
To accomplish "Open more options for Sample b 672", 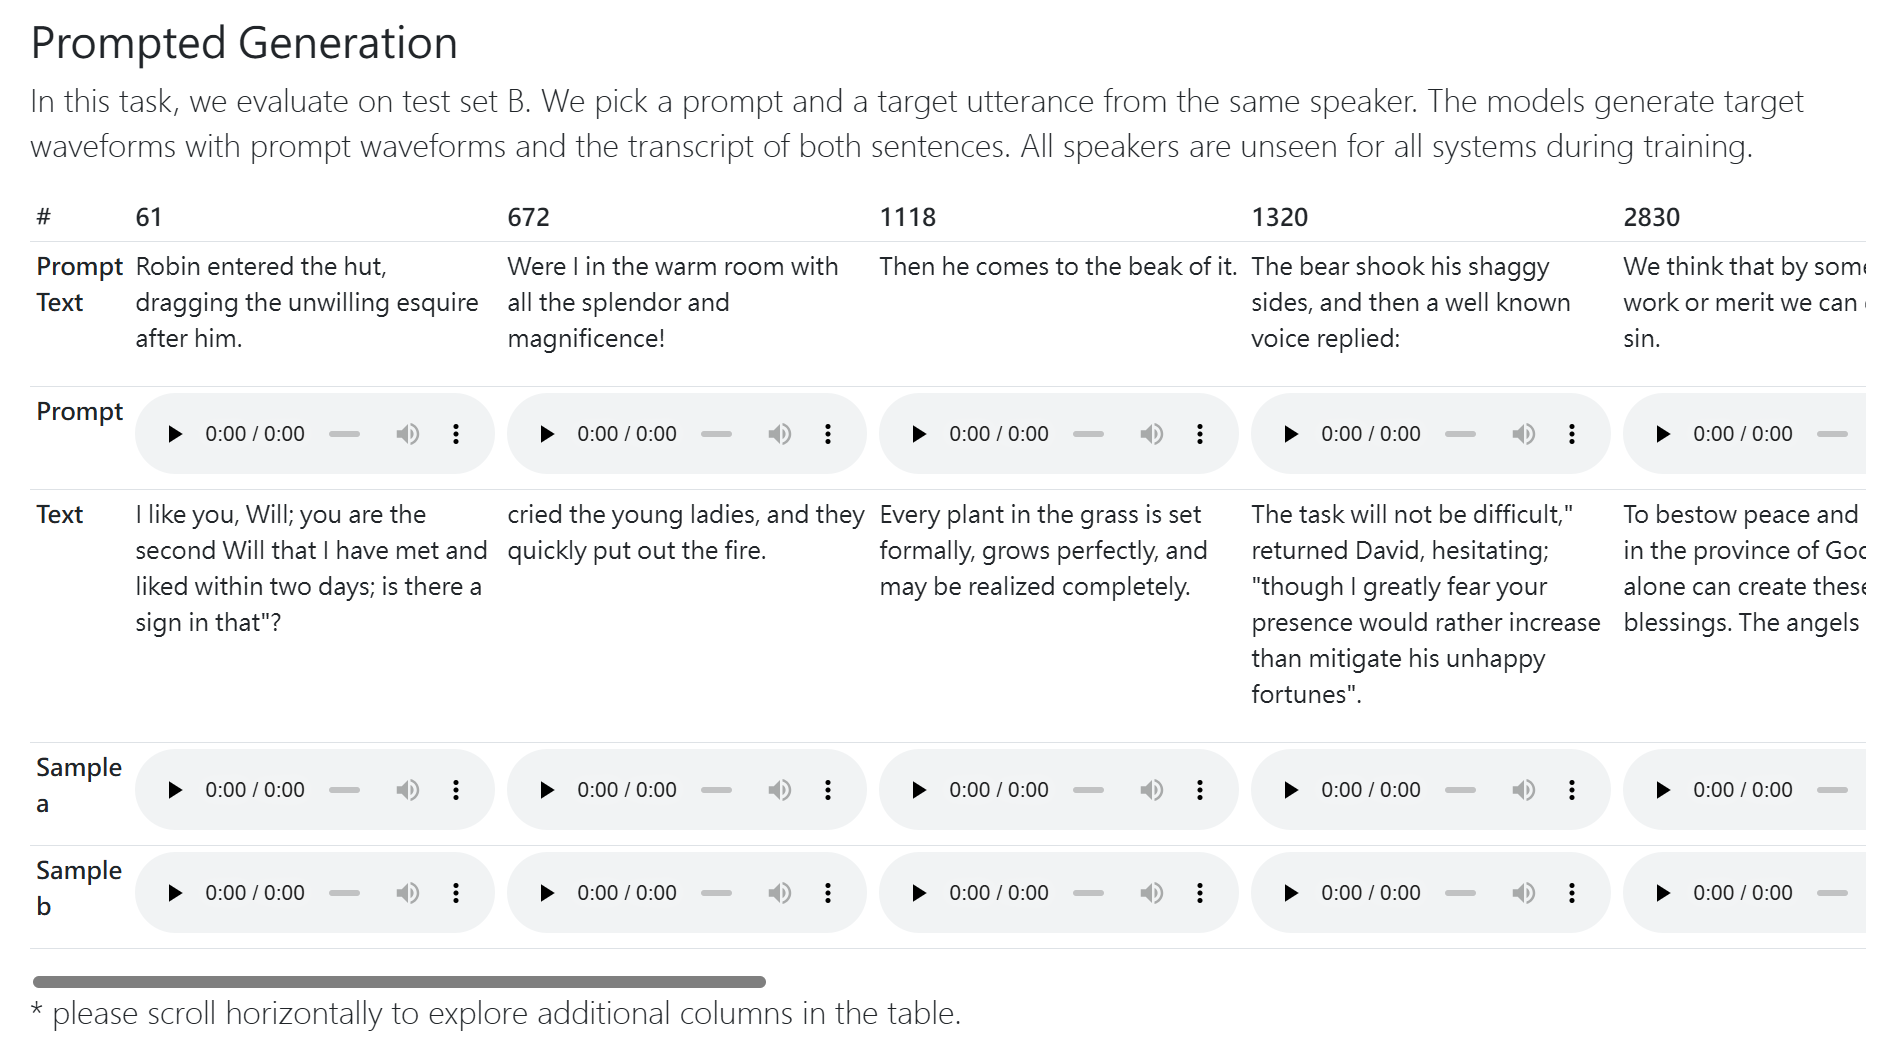I will pyautogui.click(x=828, y=893).
